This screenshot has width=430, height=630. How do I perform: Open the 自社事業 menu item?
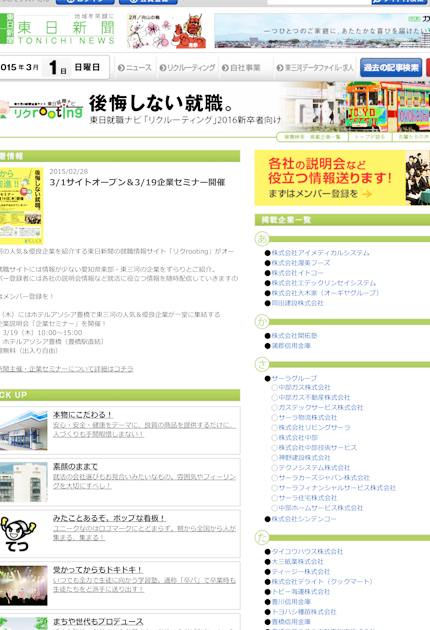(241, 68)
